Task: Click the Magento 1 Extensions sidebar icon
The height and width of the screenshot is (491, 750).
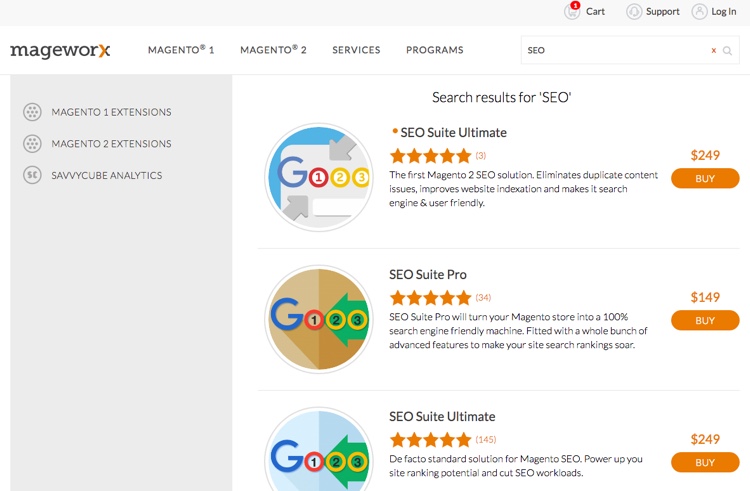Action: tap(32, 112)
